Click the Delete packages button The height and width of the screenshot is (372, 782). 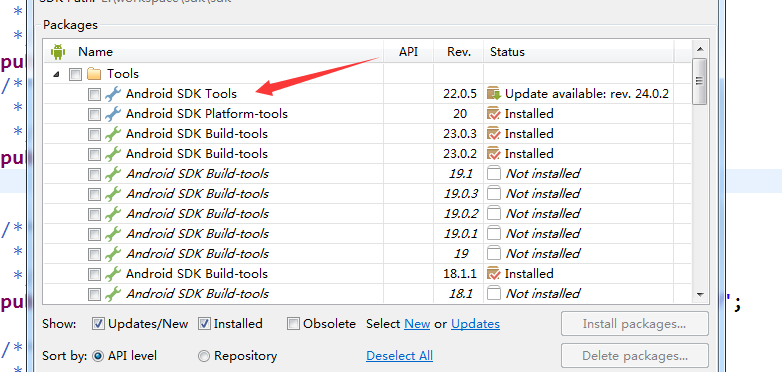coord(634,356)
